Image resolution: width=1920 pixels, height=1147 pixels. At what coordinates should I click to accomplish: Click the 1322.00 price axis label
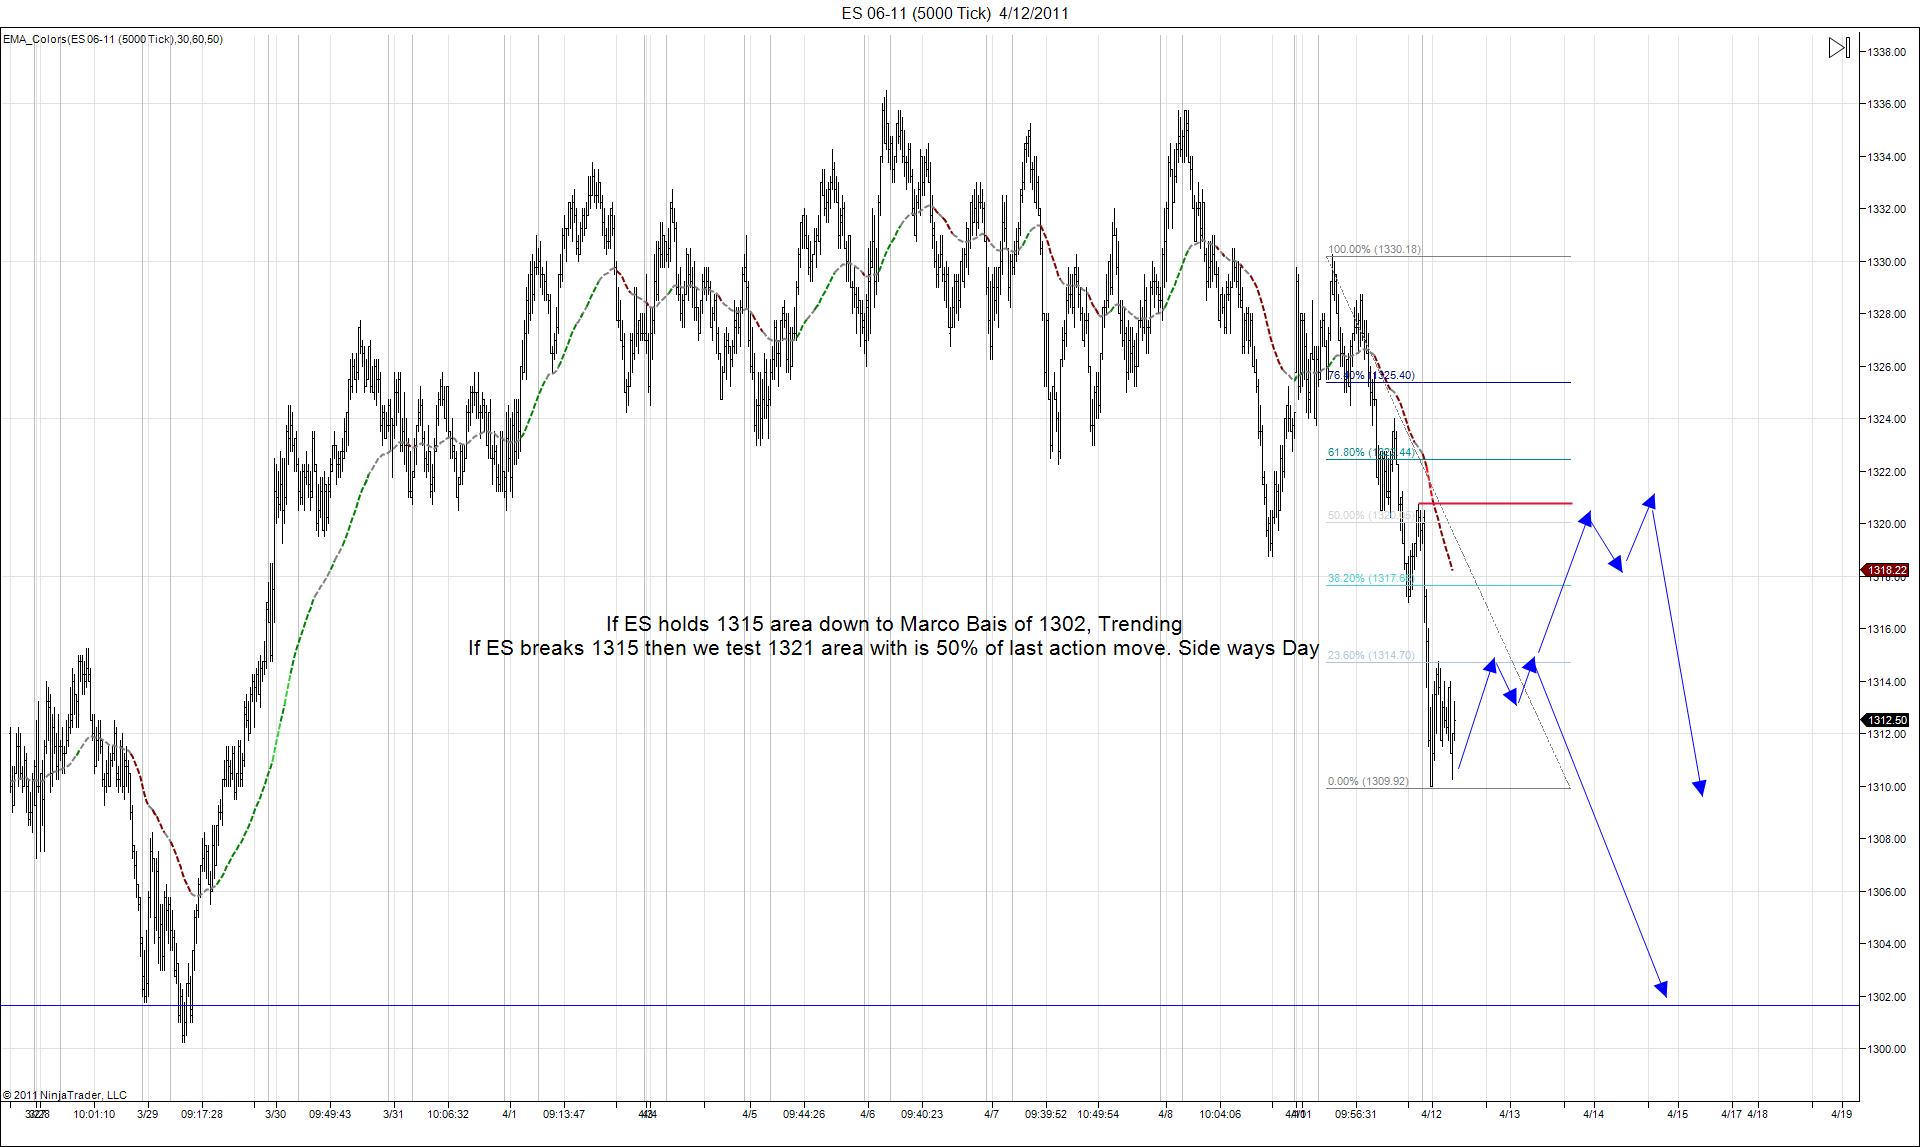pyautogui.click(x=1886, y=471)
